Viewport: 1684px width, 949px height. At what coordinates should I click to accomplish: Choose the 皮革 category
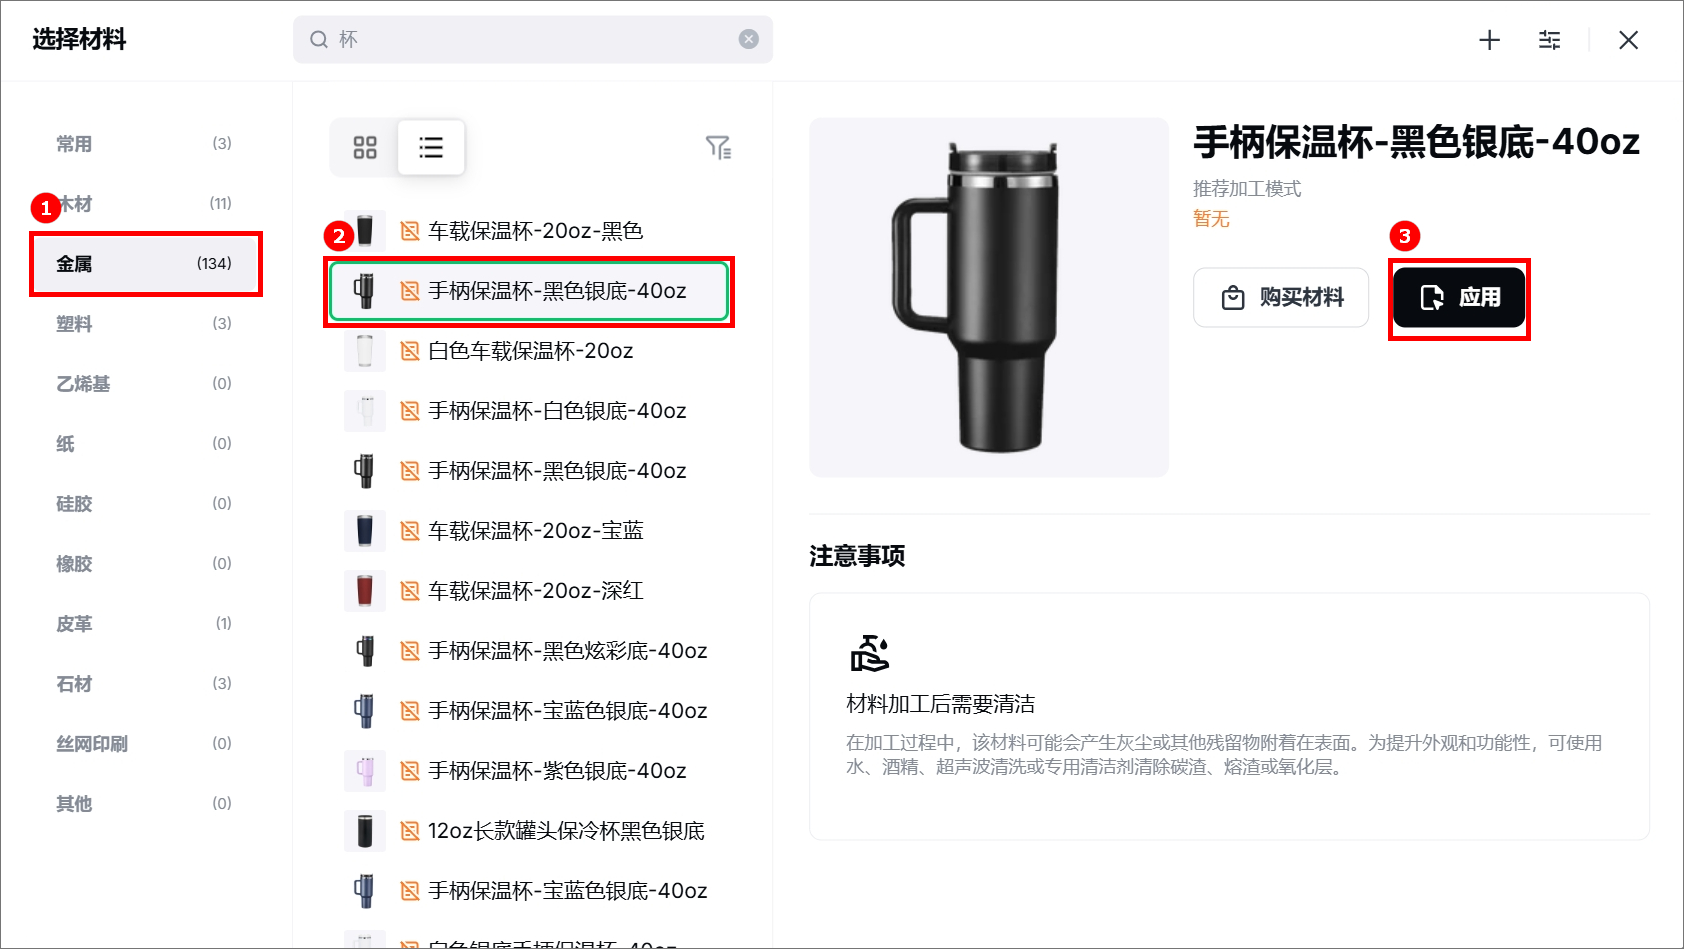146,624
